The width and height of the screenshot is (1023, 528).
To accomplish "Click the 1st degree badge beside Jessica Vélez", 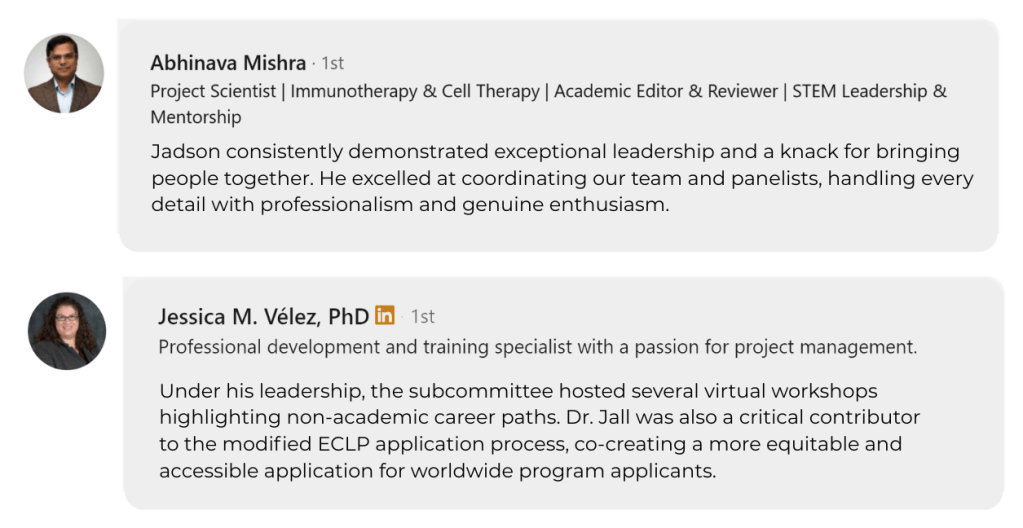I will (423, 317).
